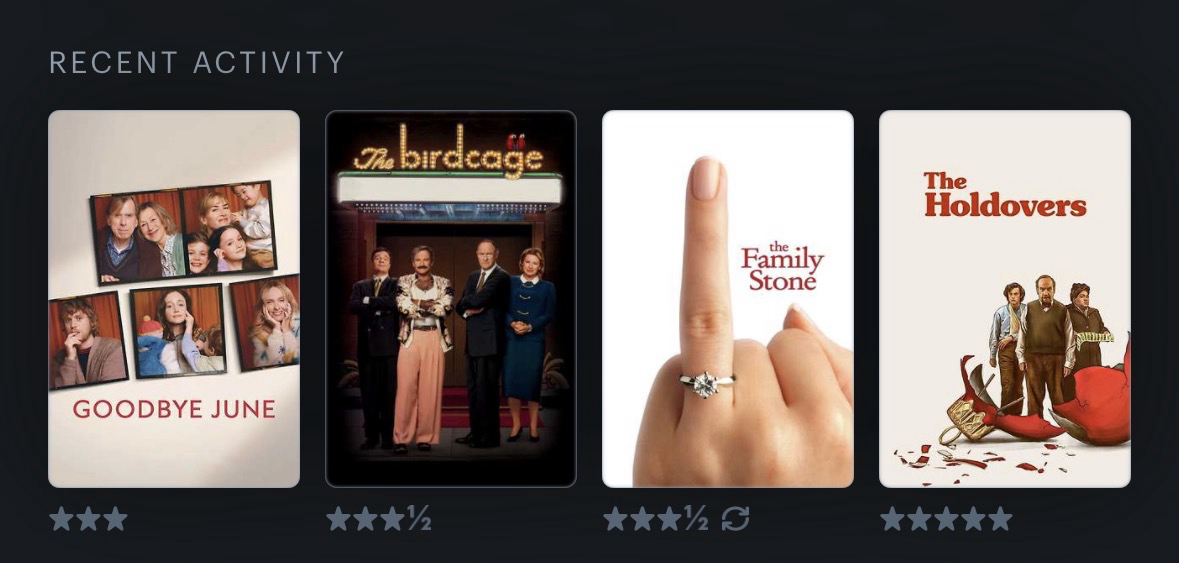This screenshot has width=1179, height=563.
Task: Click The Holdovers red title text
Action: (1005, 194)
